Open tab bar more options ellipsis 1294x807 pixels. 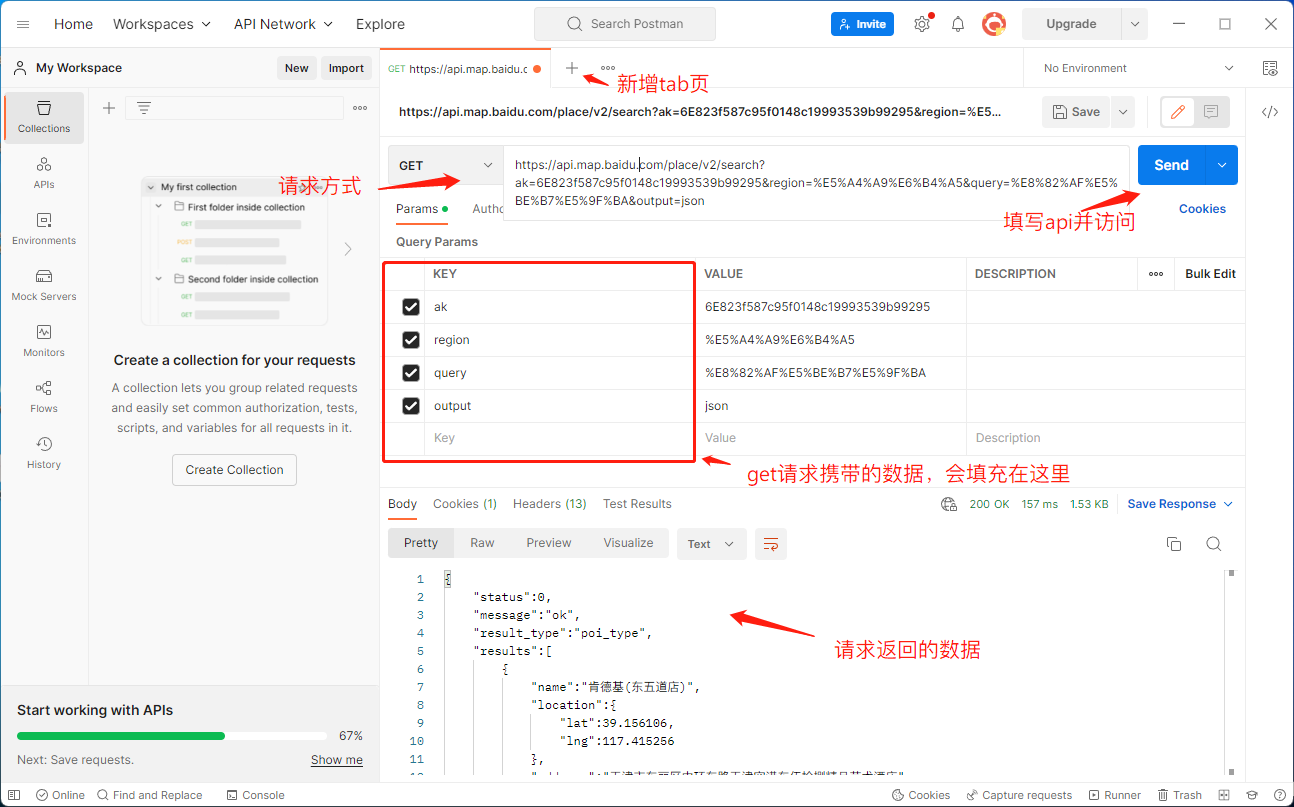[x=608, y=68]
